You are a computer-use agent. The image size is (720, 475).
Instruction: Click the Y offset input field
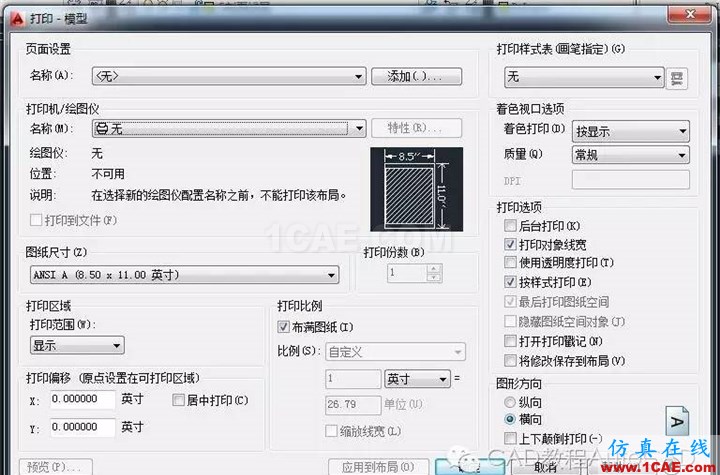point(83,427)
